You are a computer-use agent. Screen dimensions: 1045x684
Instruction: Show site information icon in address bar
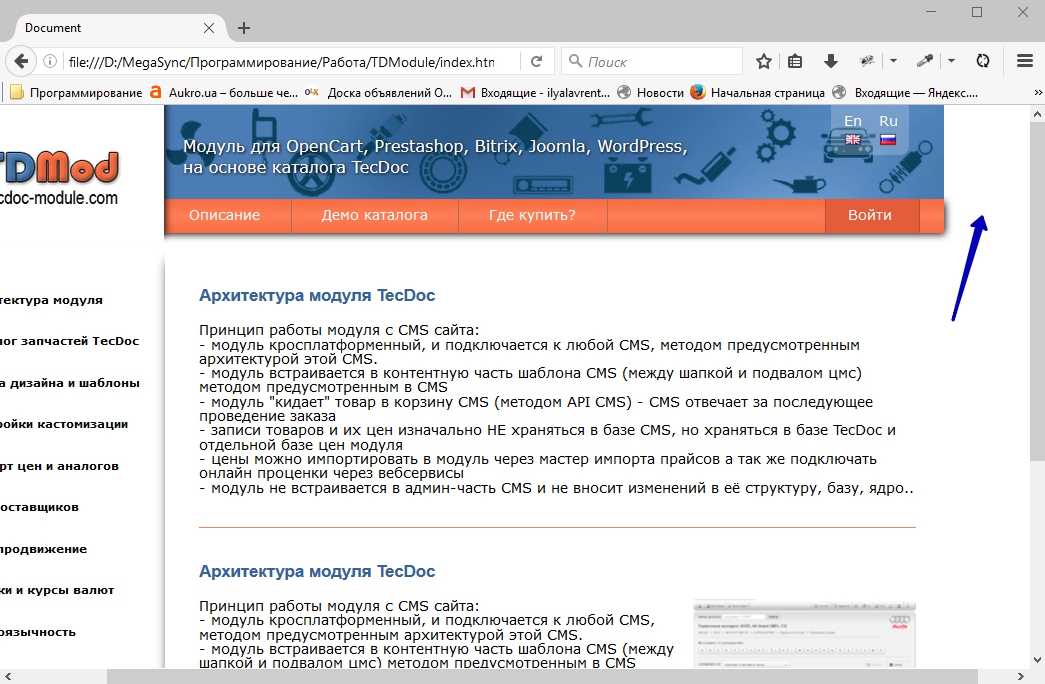pyautogui.click(x=50, y=61)
